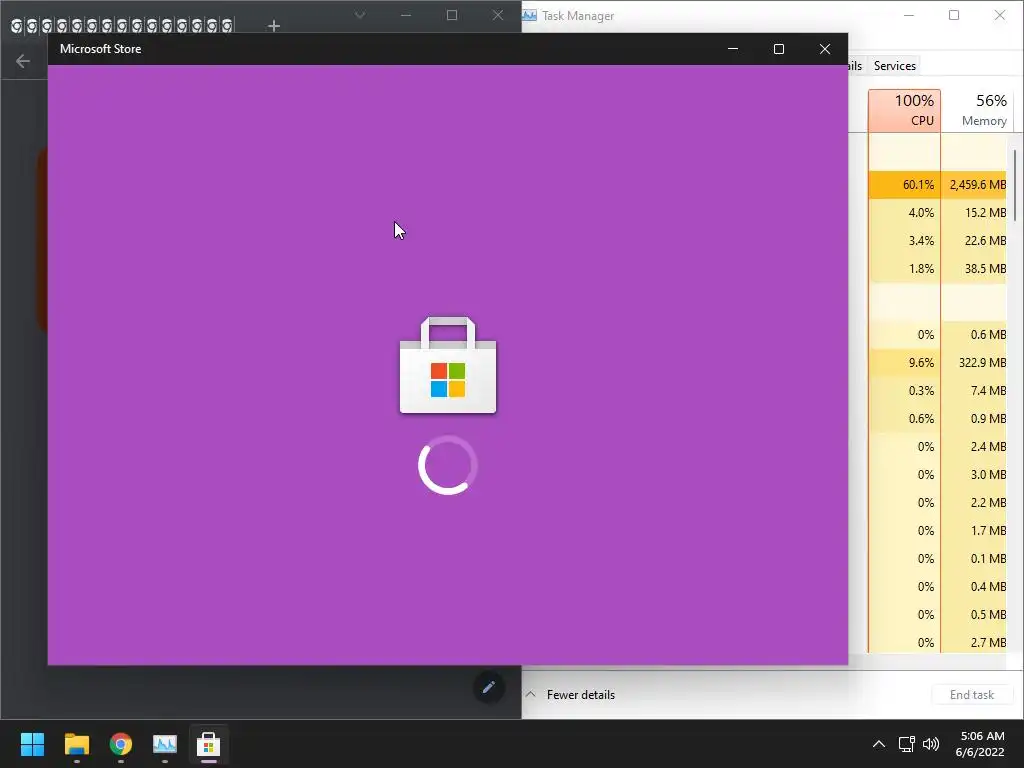Open the Windows Start menu
Viewport: 1024px width, 768px height.
(32, 744)
